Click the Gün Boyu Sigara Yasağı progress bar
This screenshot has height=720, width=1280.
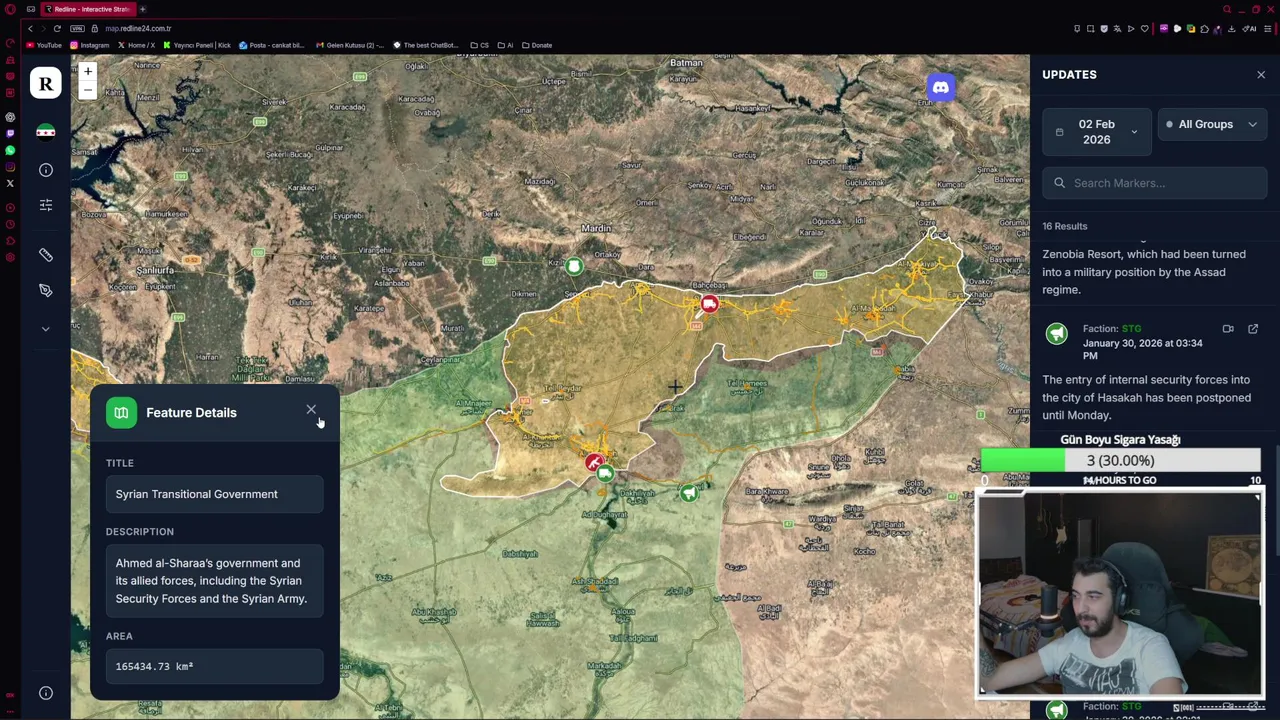(x=1120, y=460)
